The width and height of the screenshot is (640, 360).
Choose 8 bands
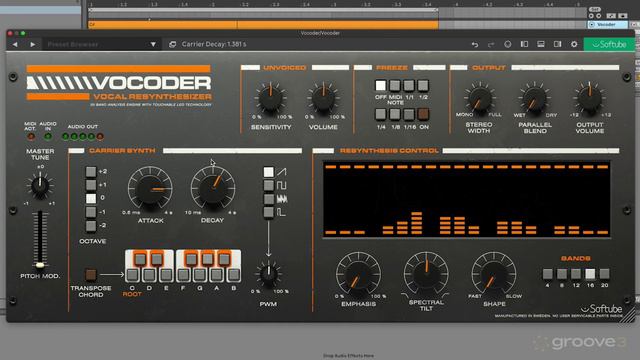[562, 273]
